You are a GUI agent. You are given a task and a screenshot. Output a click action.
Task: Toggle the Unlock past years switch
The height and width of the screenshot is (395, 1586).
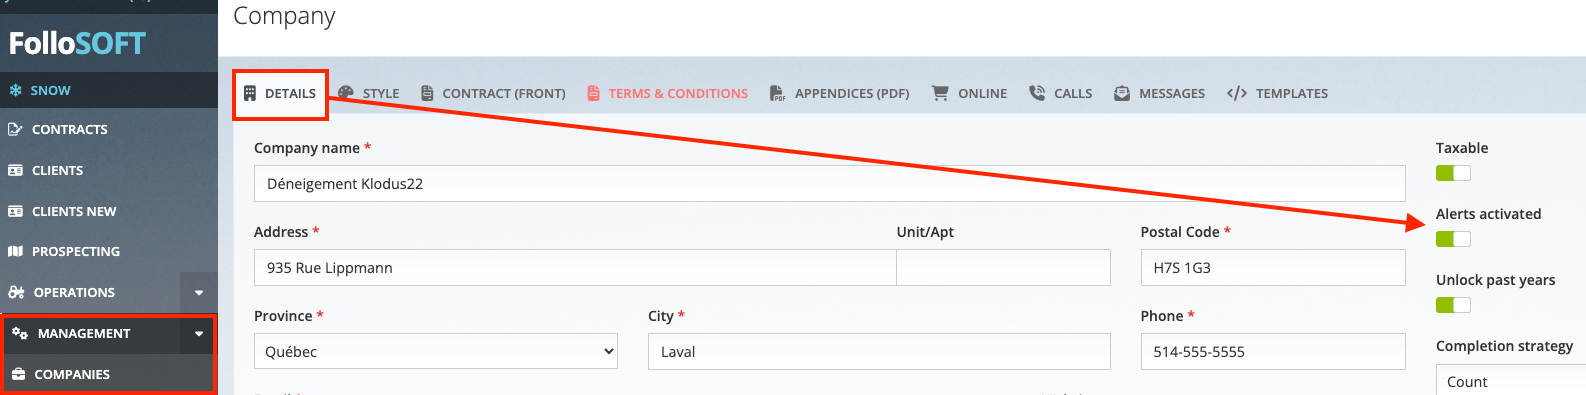click(x=1453, y=305)
